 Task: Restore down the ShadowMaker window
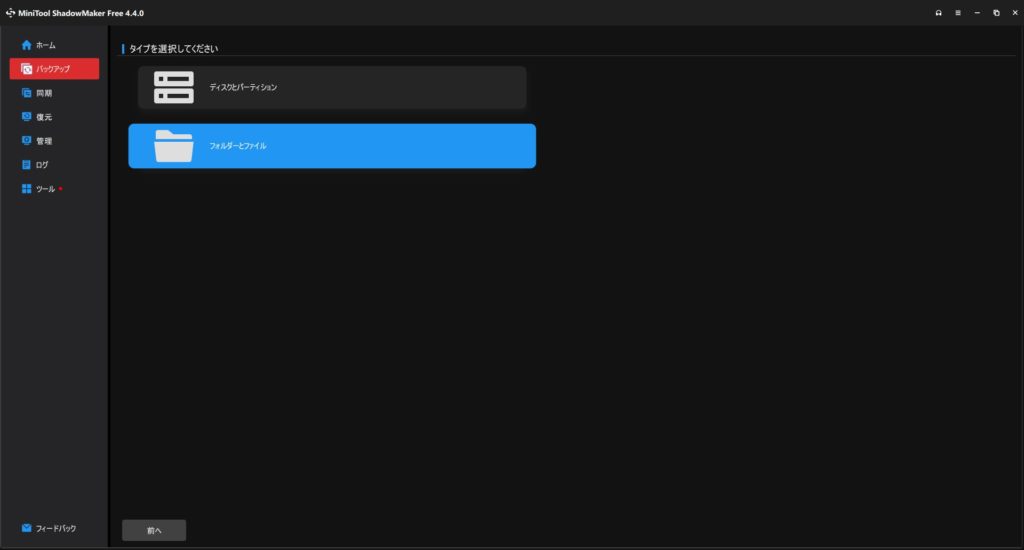[996, 13]
